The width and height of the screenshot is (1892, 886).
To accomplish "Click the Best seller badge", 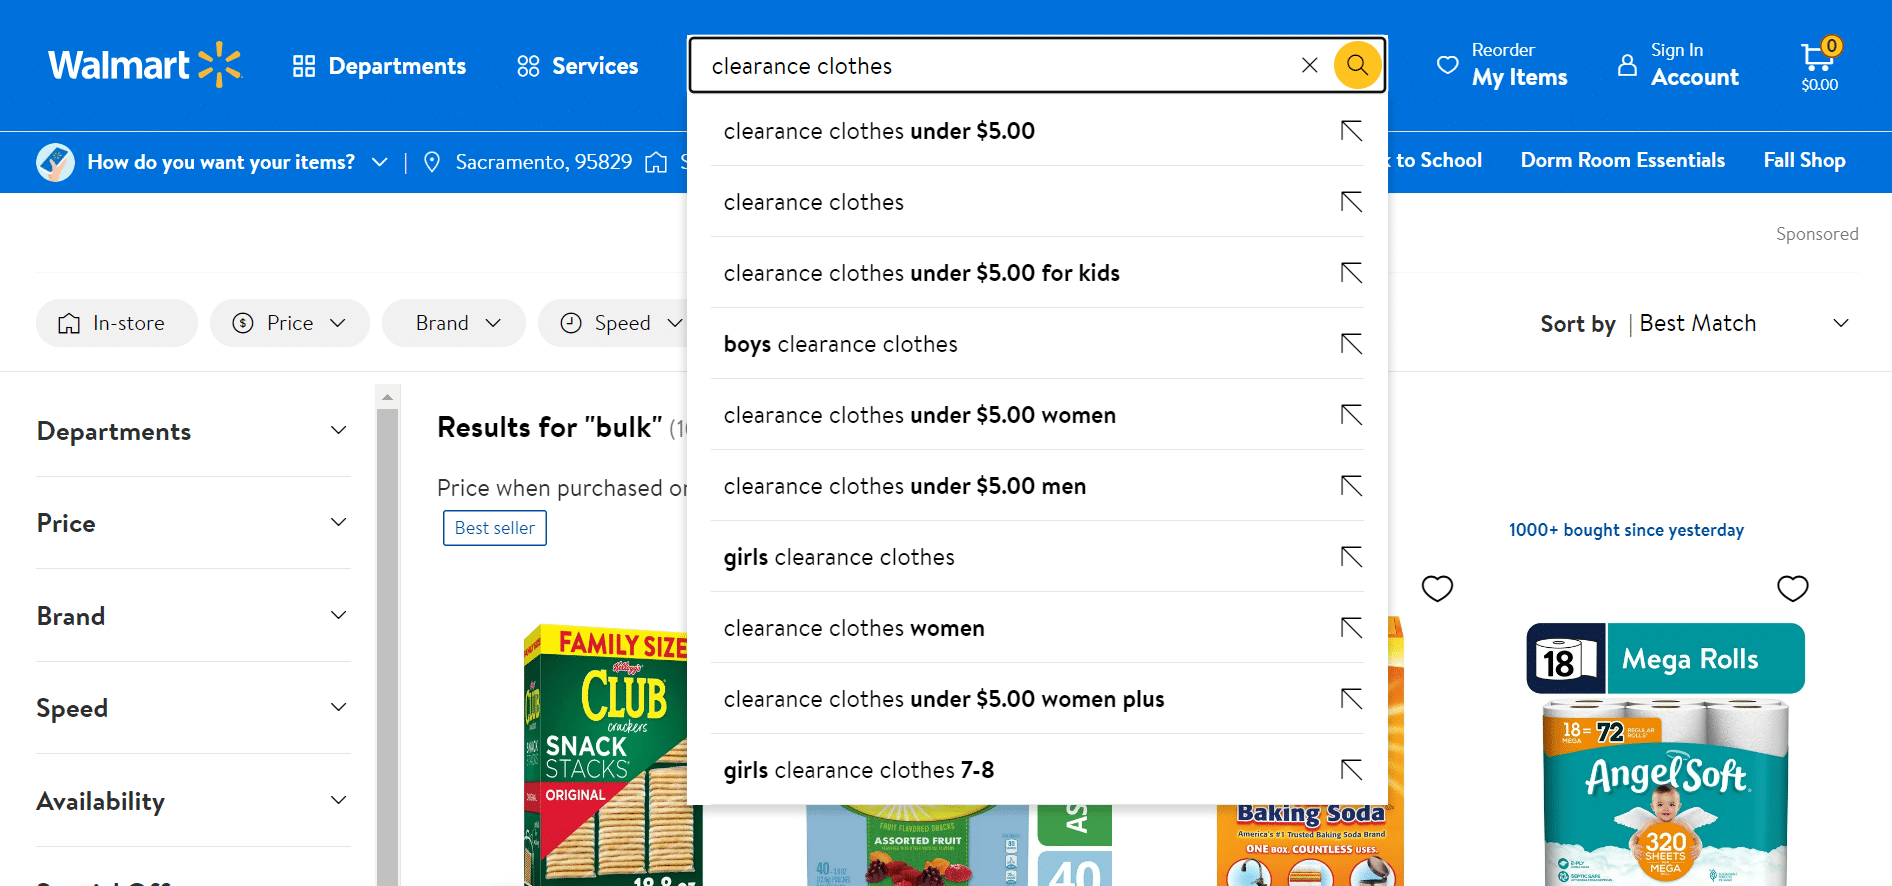I will coord(495,528).
